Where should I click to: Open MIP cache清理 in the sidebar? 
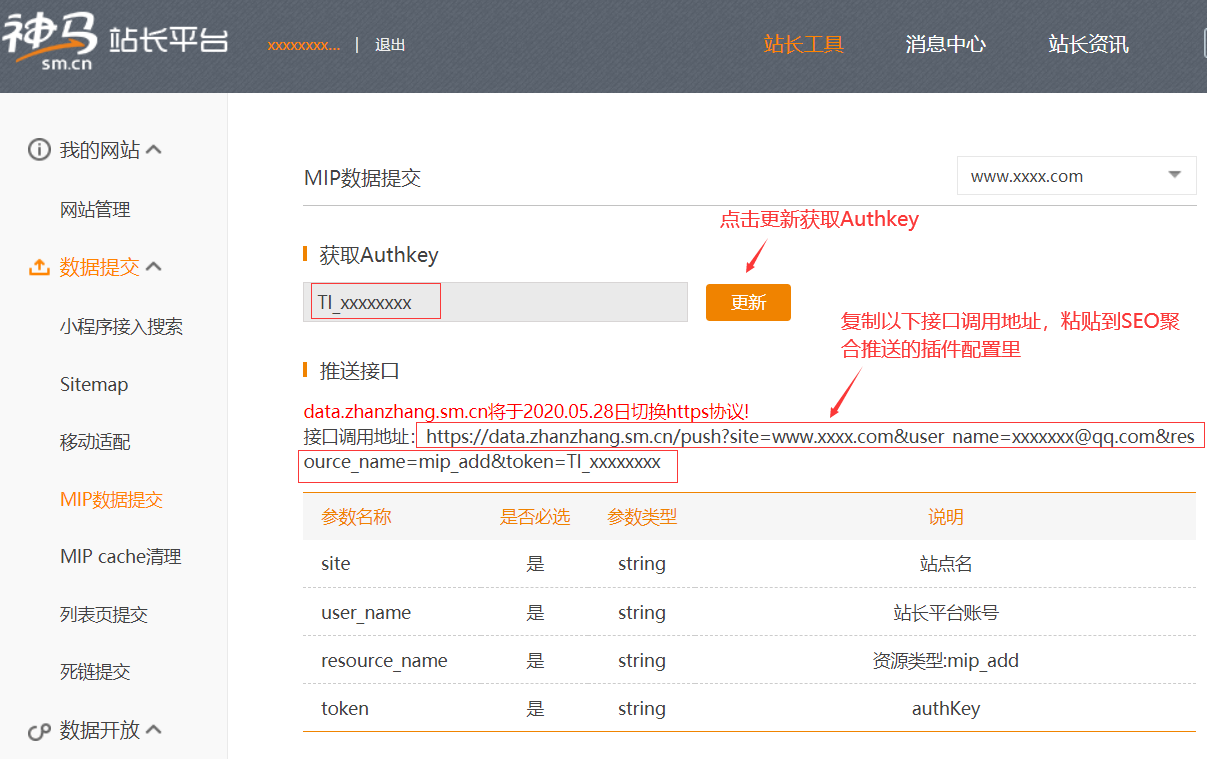121,557
